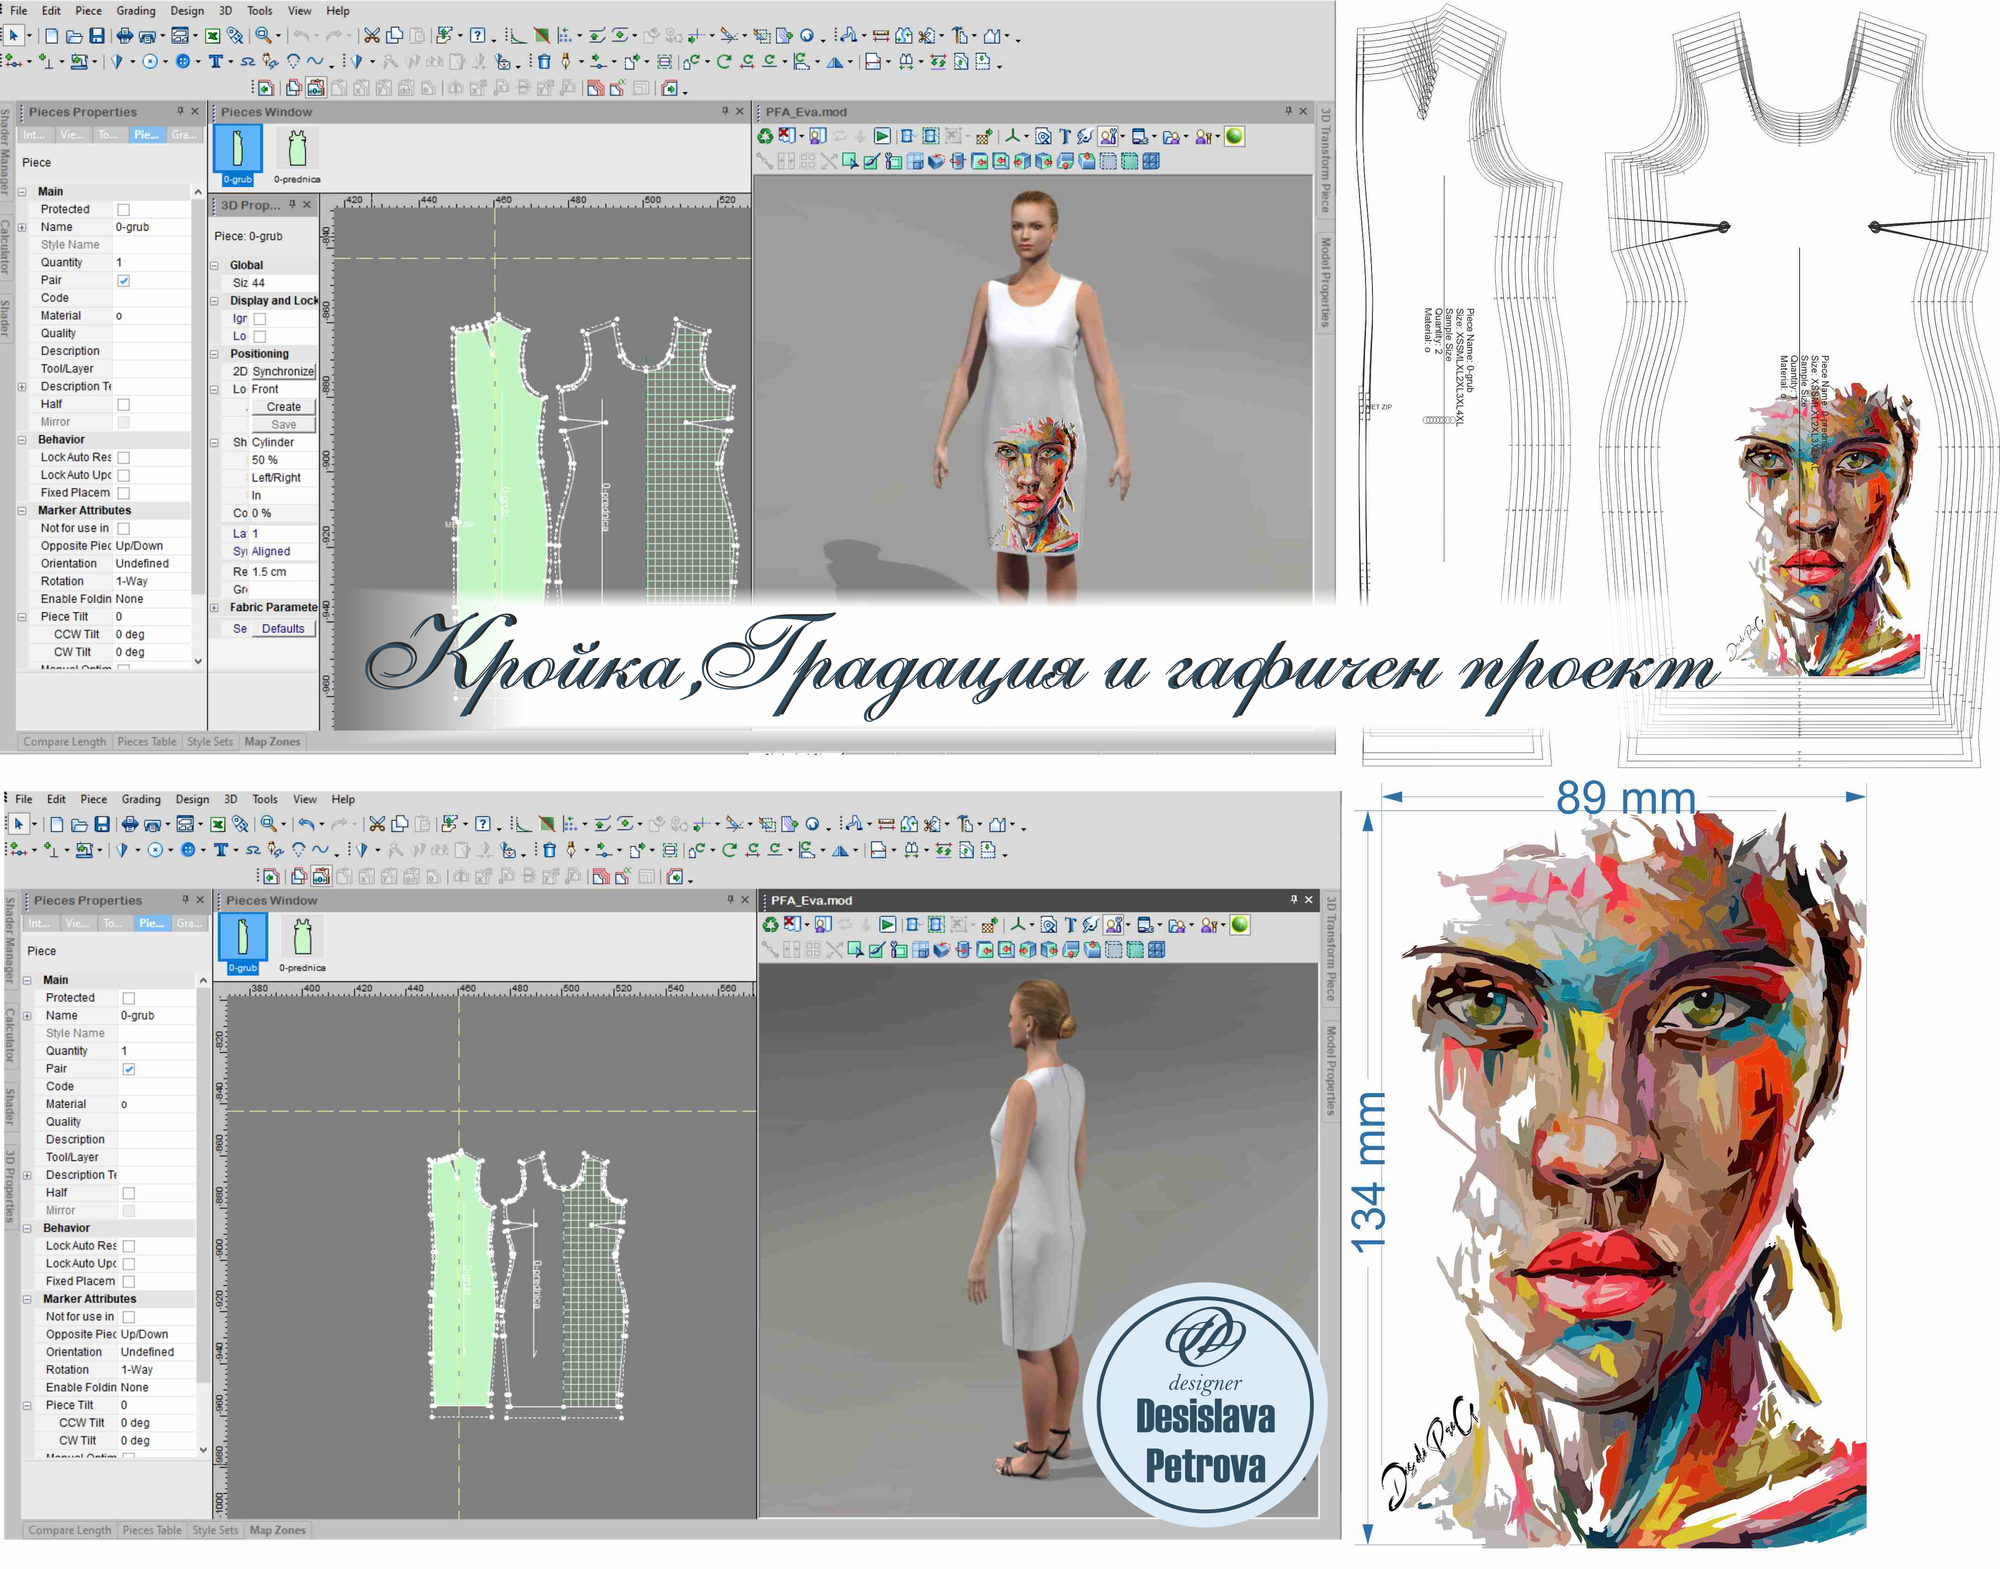The width and height of the screenshot is (2000, 1569).
Task: Open the Grading menu in upper menu bar
Action: pyautogui.click(x=136, y=11)
